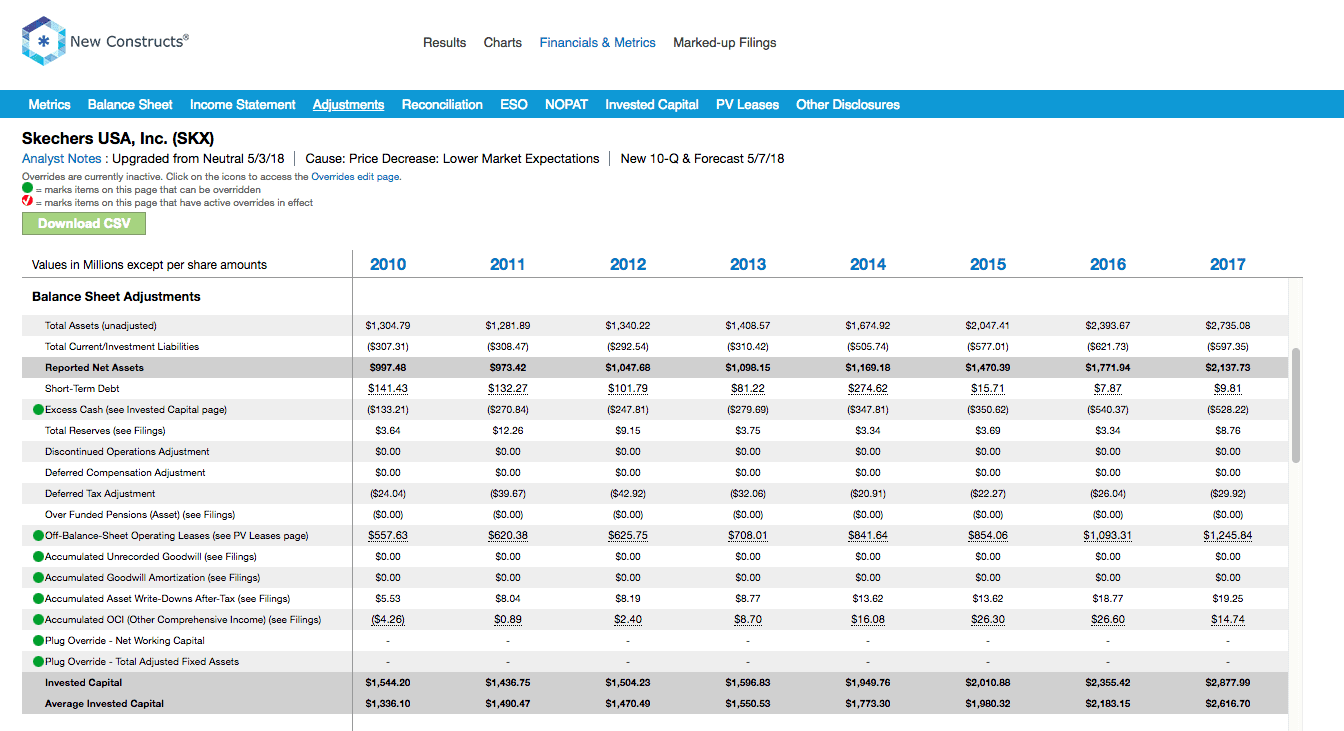Click 2010 operating leases value $557.63

point(388,535)
